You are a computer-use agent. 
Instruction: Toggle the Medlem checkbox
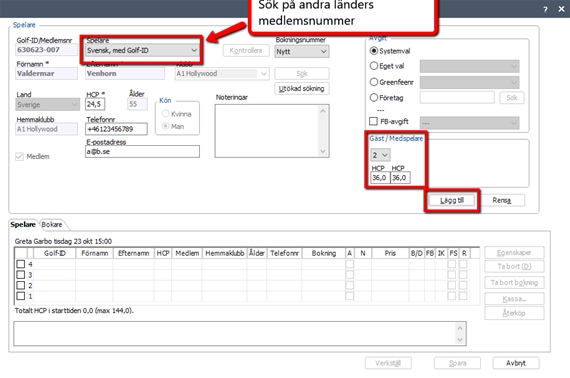19,157
